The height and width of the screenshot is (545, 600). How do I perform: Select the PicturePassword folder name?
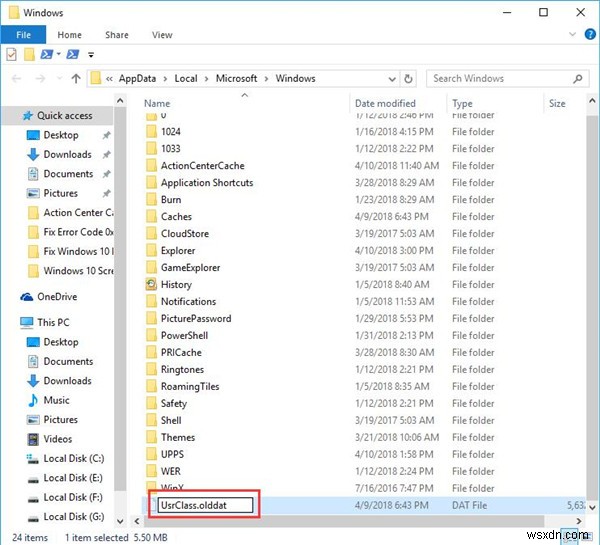tap(196, 319)
